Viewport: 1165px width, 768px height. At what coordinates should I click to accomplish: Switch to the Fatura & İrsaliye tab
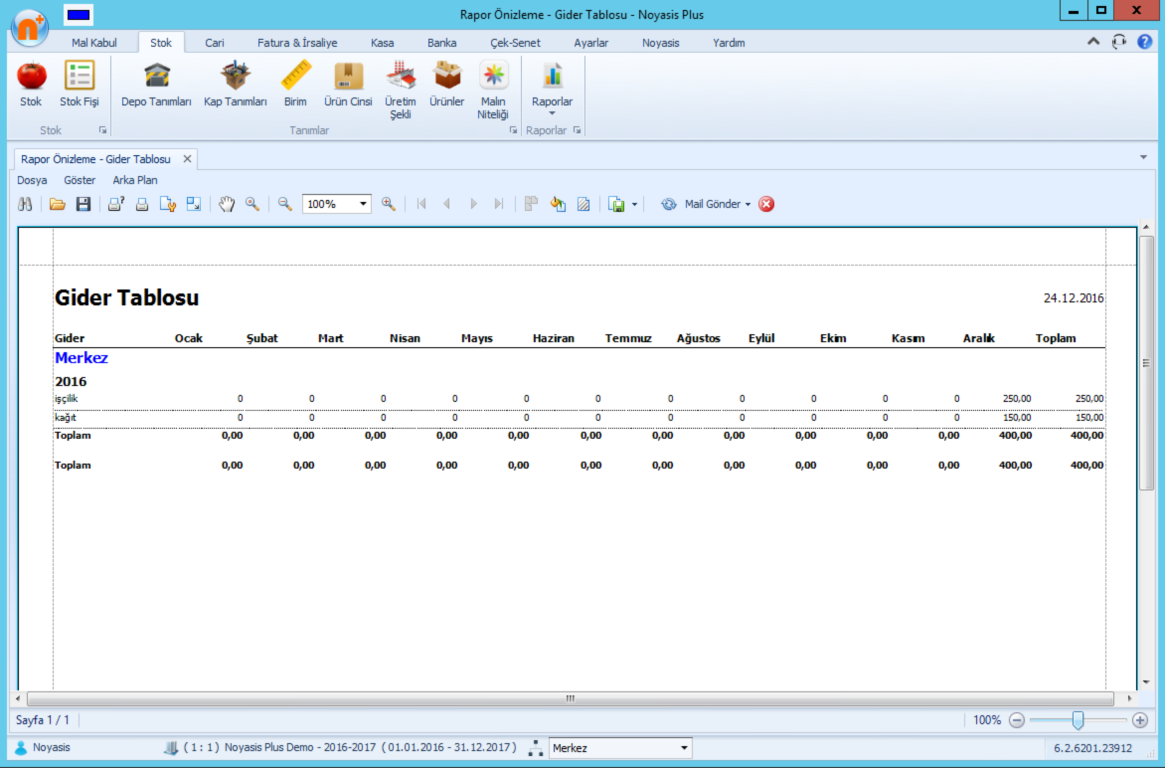tap(297, 42)
